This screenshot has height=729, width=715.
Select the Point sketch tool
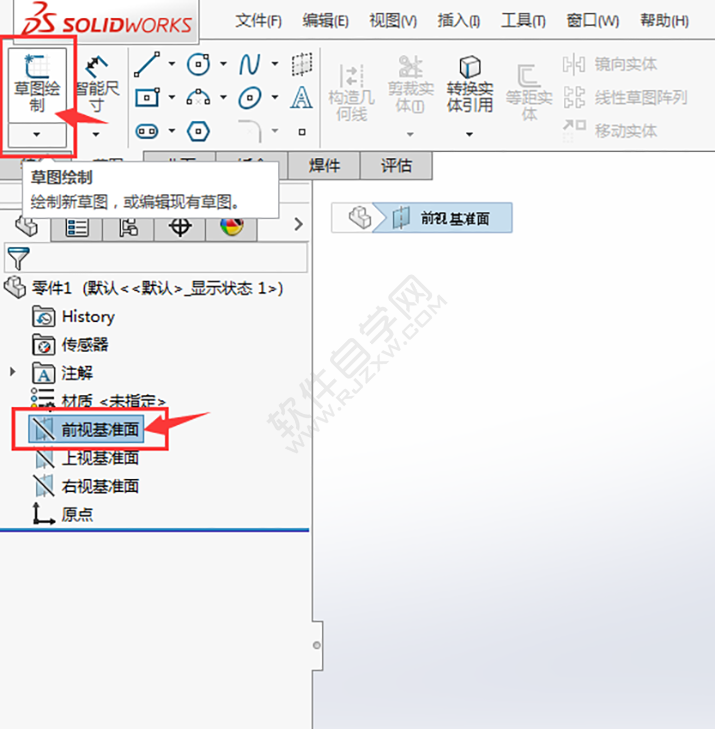point(302,132)
